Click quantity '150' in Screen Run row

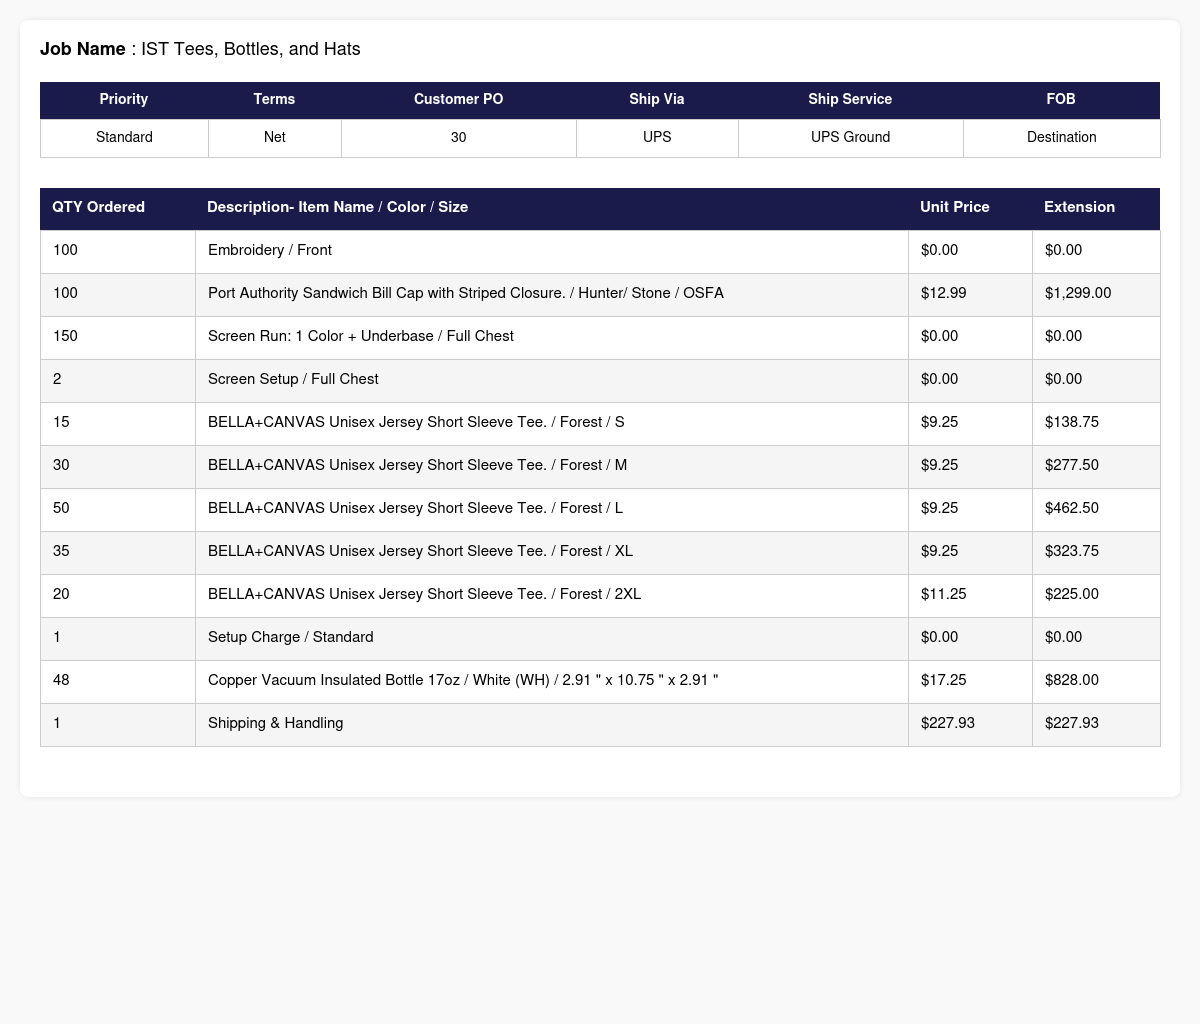tap(65, 336)
